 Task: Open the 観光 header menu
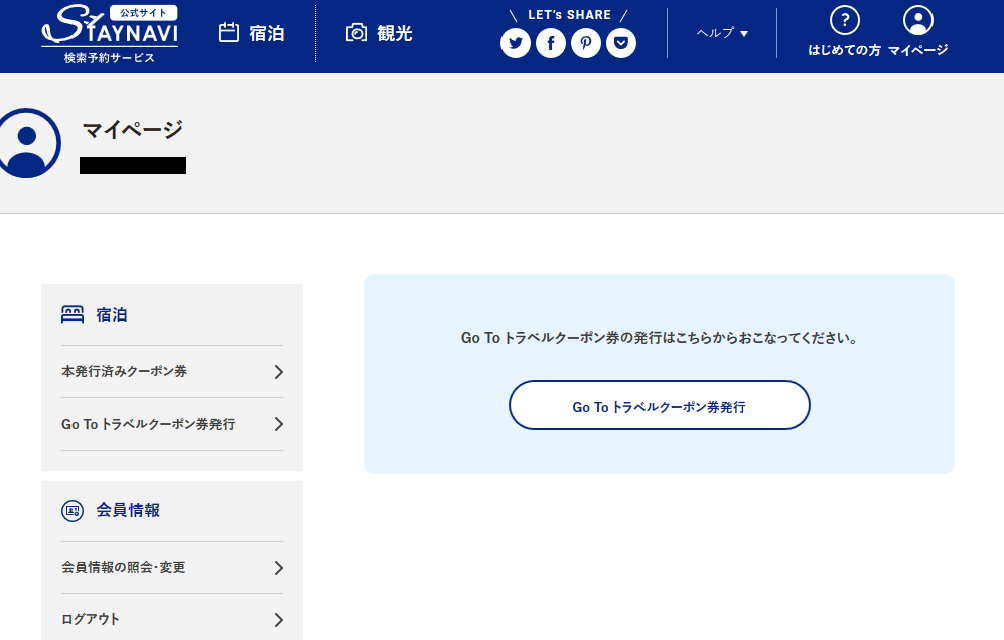379,33
